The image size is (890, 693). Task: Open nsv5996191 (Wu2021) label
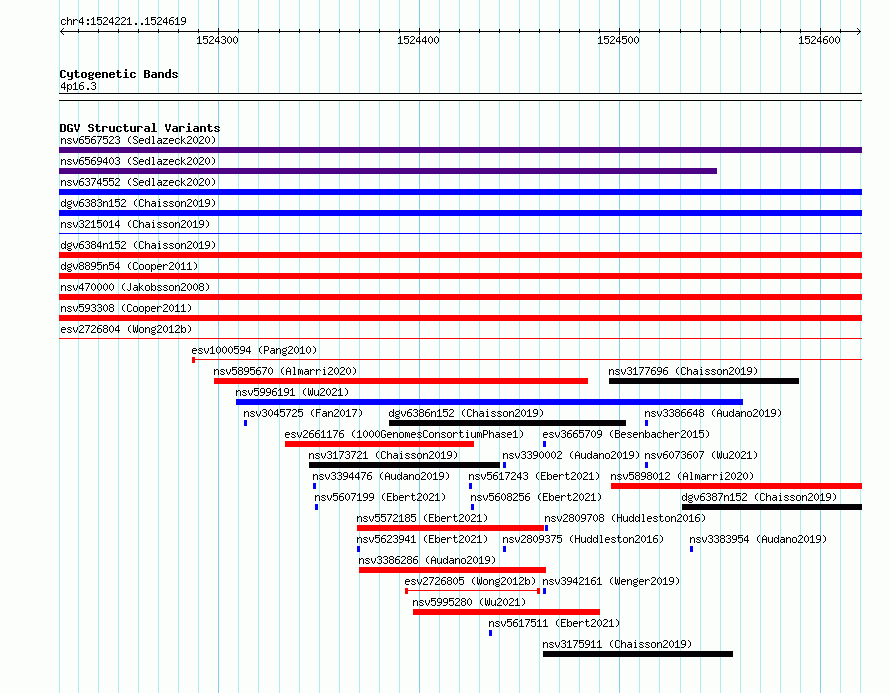coord(292,392)
